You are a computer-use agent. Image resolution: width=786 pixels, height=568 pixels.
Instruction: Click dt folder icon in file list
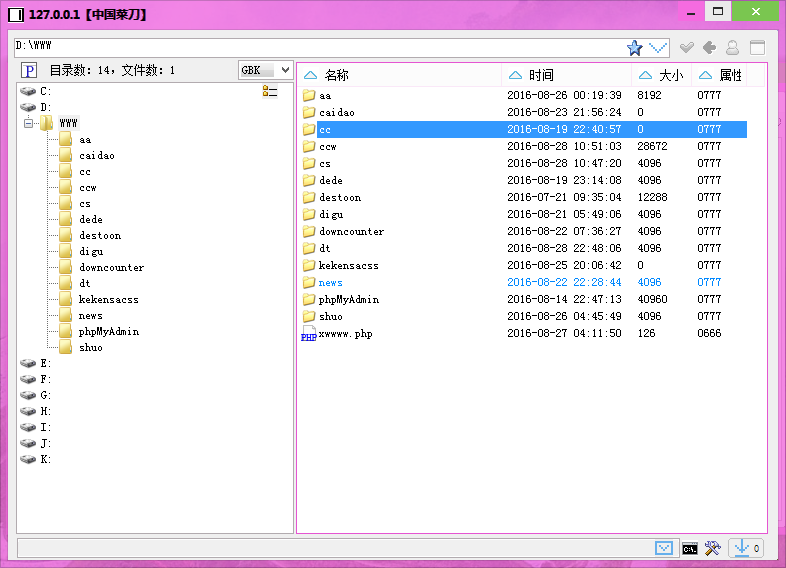[x=309, y=248]
